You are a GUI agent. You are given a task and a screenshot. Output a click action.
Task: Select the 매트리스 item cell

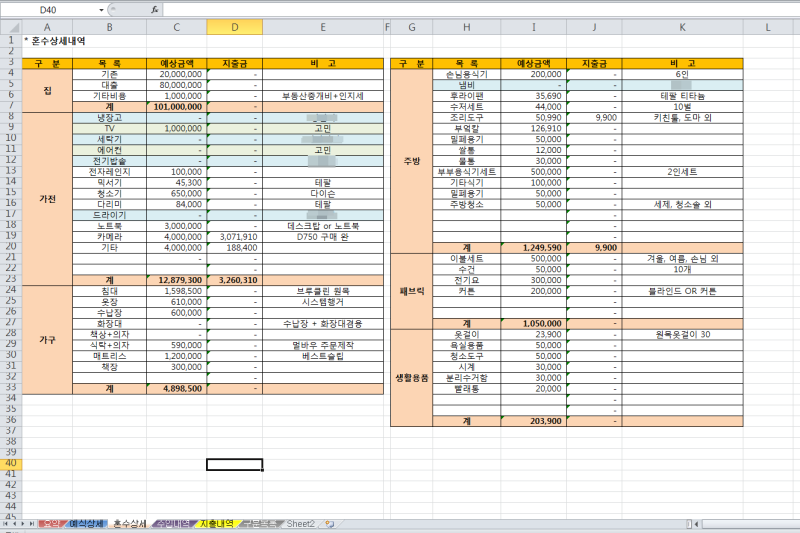pyautogui.click(x=109, y=356)
